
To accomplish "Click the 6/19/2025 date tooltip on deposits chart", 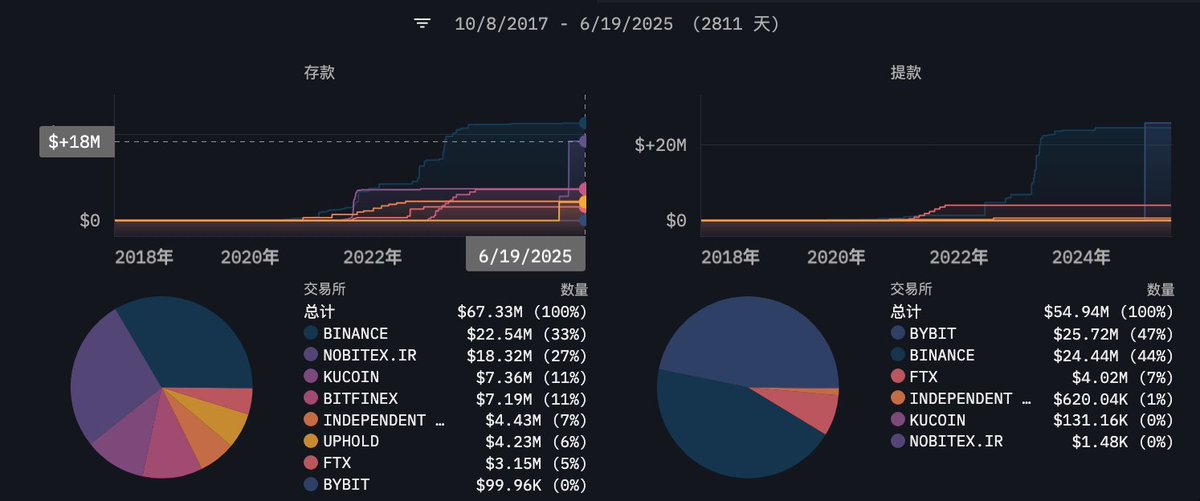I will [525, 256].
